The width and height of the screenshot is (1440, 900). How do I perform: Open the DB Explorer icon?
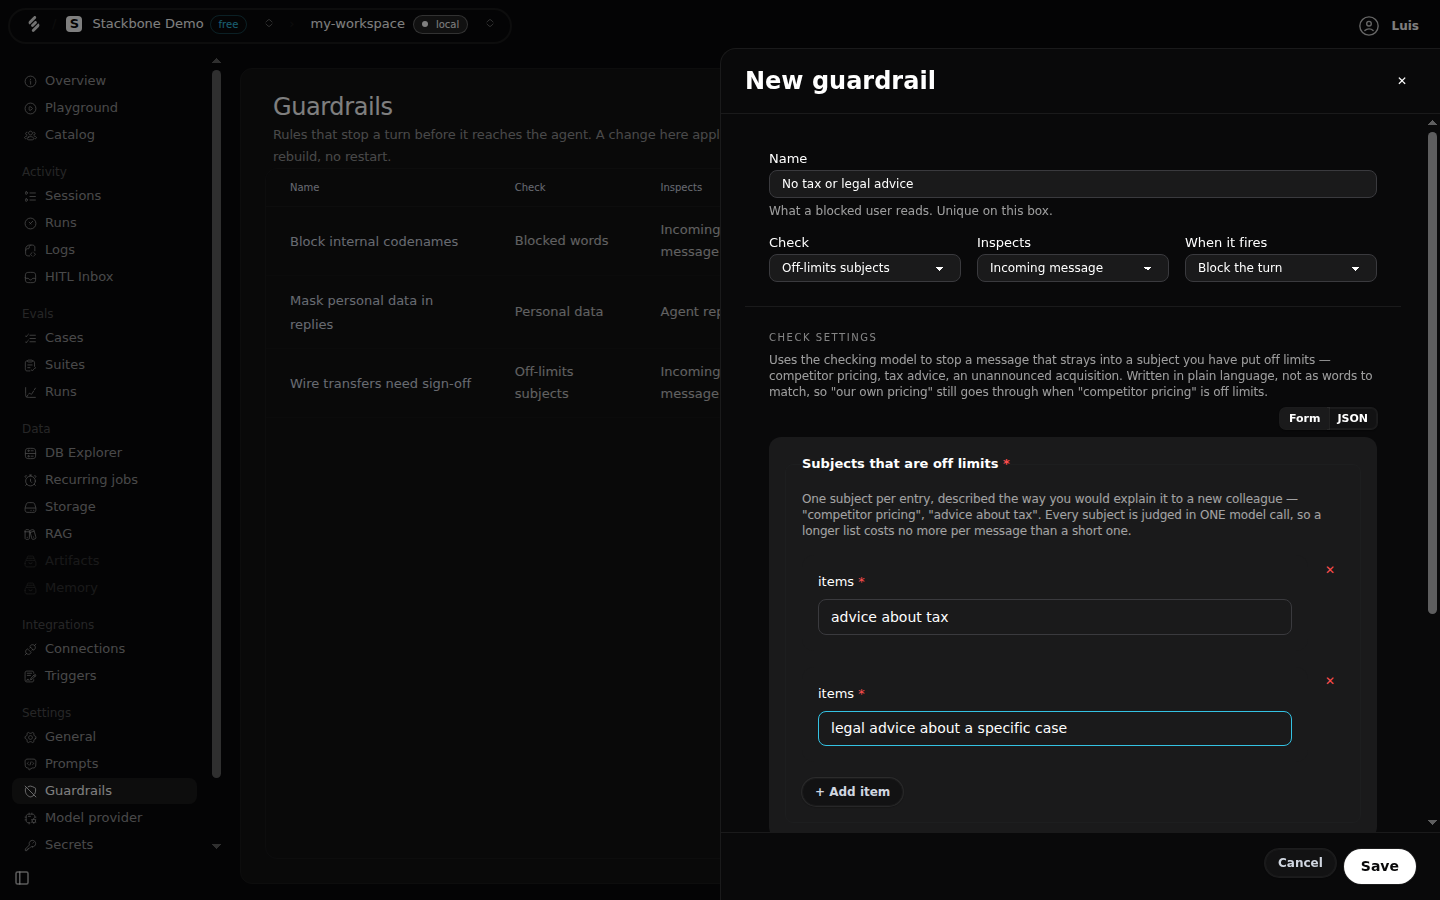[x=30, y=453]
